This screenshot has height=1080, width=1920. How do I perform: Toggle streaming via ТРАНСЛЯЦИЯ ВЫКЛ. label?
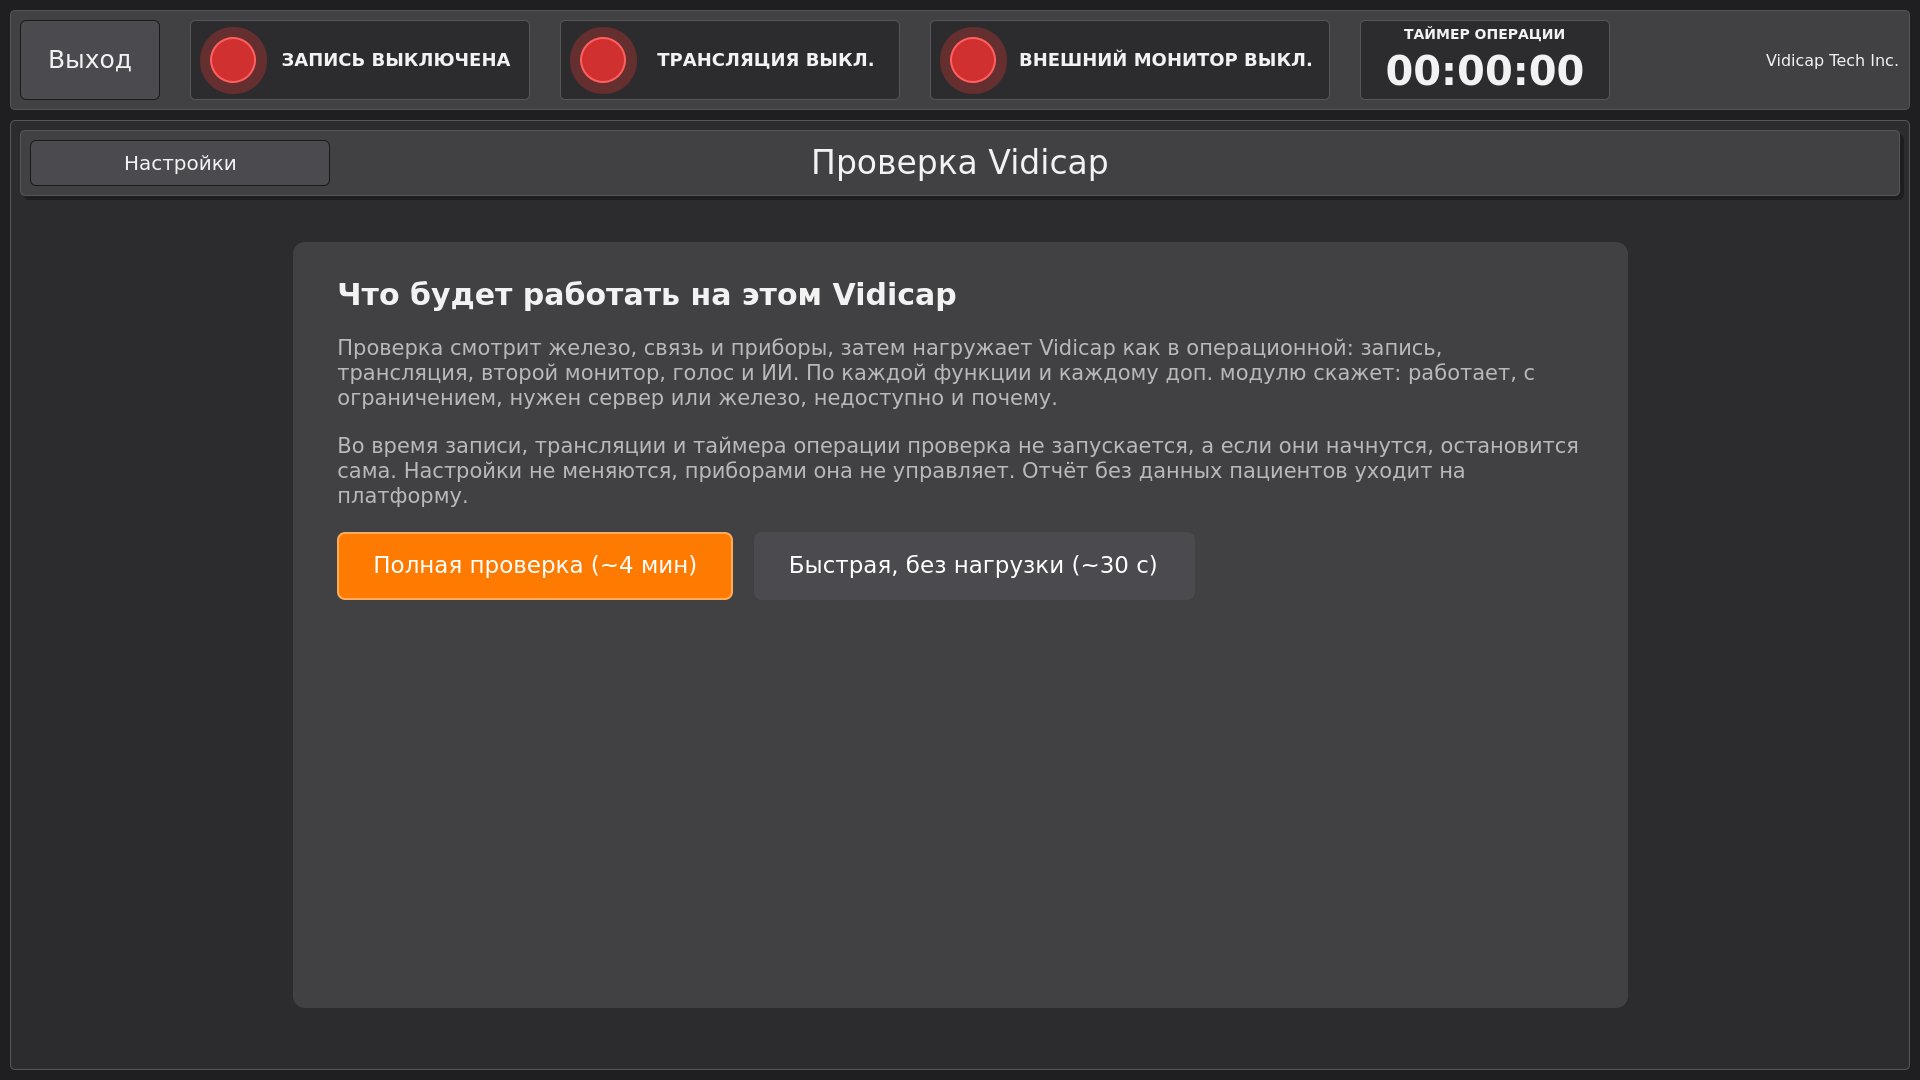[x=765, y=60]
